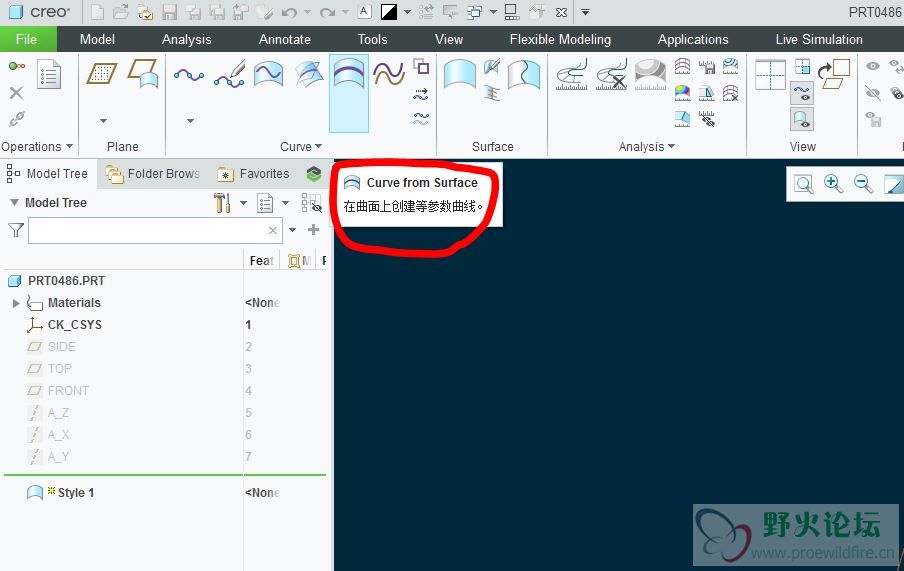Toggle the crossed-out eye hide icon
This screenshot has height=571, width=904.
click(x=873, y=93)
